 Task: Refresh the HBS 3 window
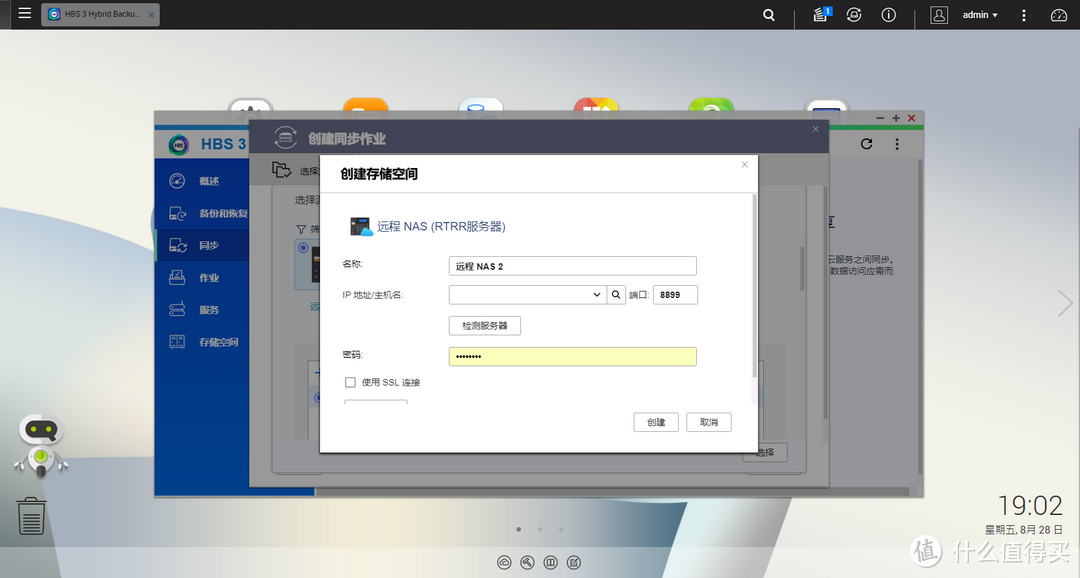coord(866,144)
